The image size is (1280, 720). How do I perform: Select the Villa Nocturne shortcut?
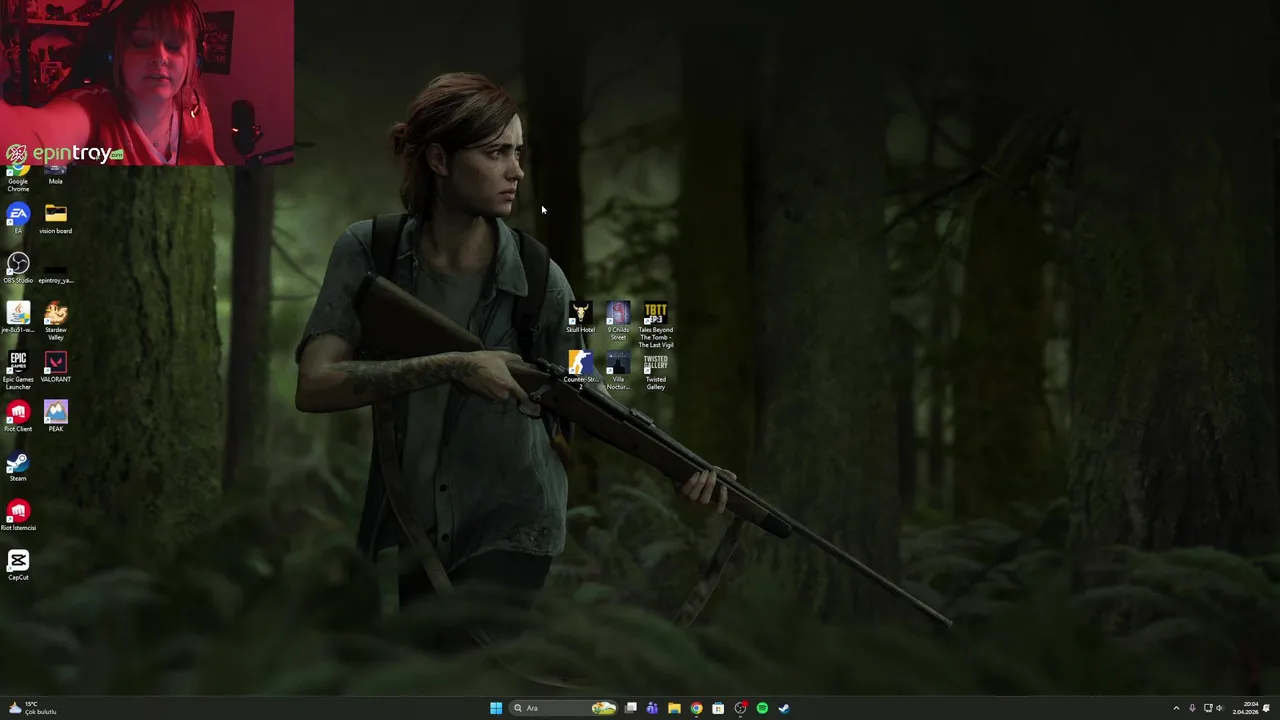[x=618, y=371]
